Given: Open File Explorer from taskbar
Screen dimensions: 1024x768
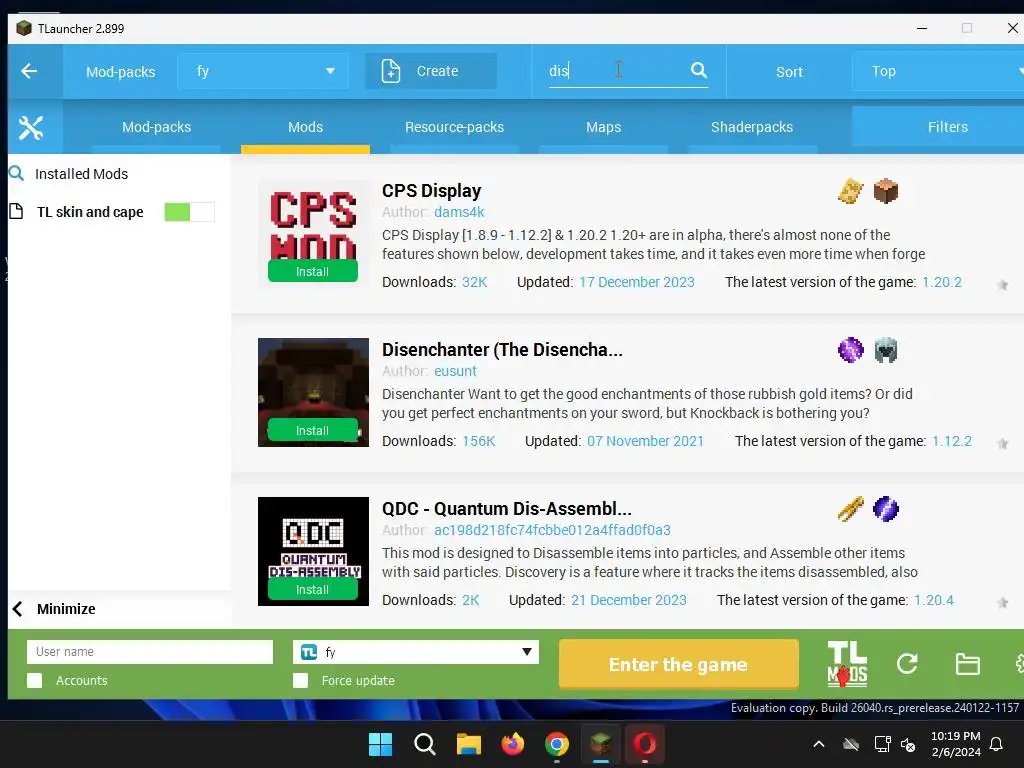Looking at the screenshot, I should pyautogui.click(x=468, y=744).
